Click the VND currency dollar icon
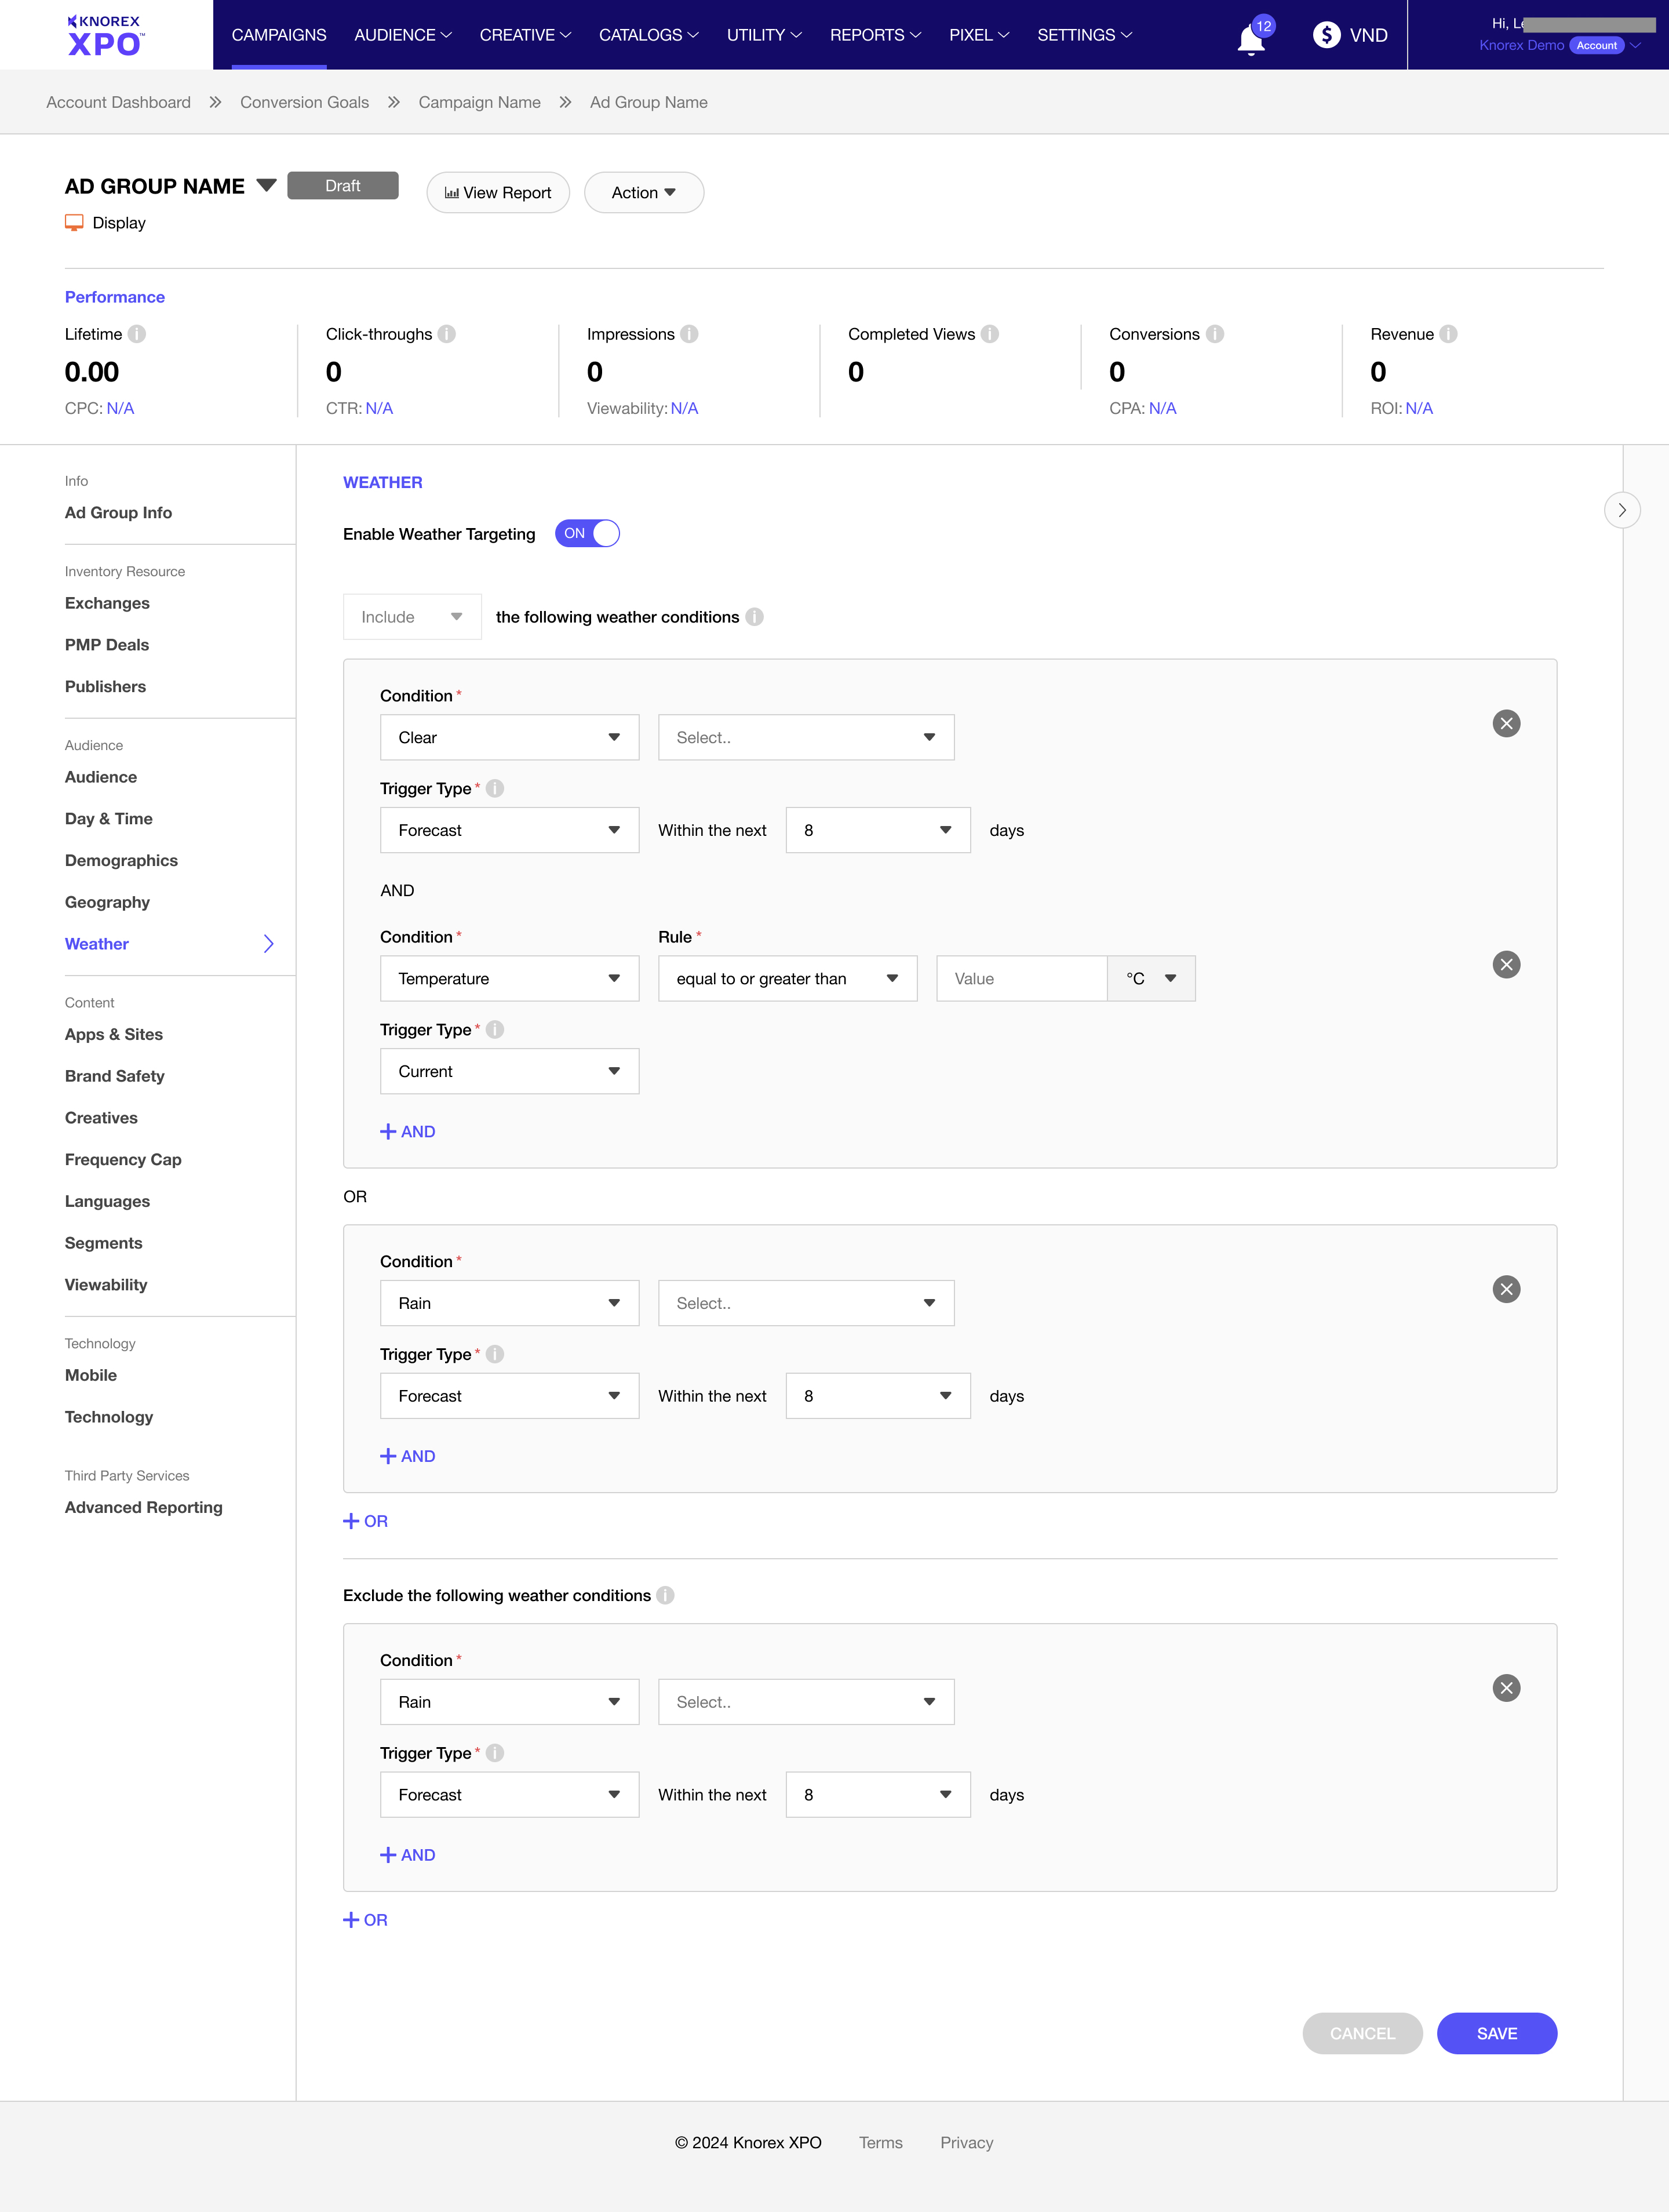 click(x=1326, y=35)
